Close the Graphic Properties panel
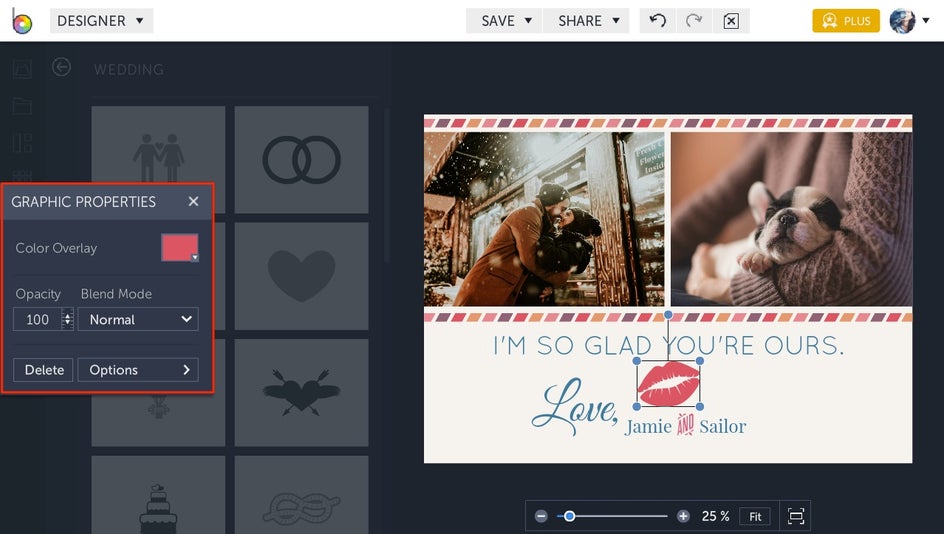This screenshot has height=534, width=944. (x=193, y=202)
